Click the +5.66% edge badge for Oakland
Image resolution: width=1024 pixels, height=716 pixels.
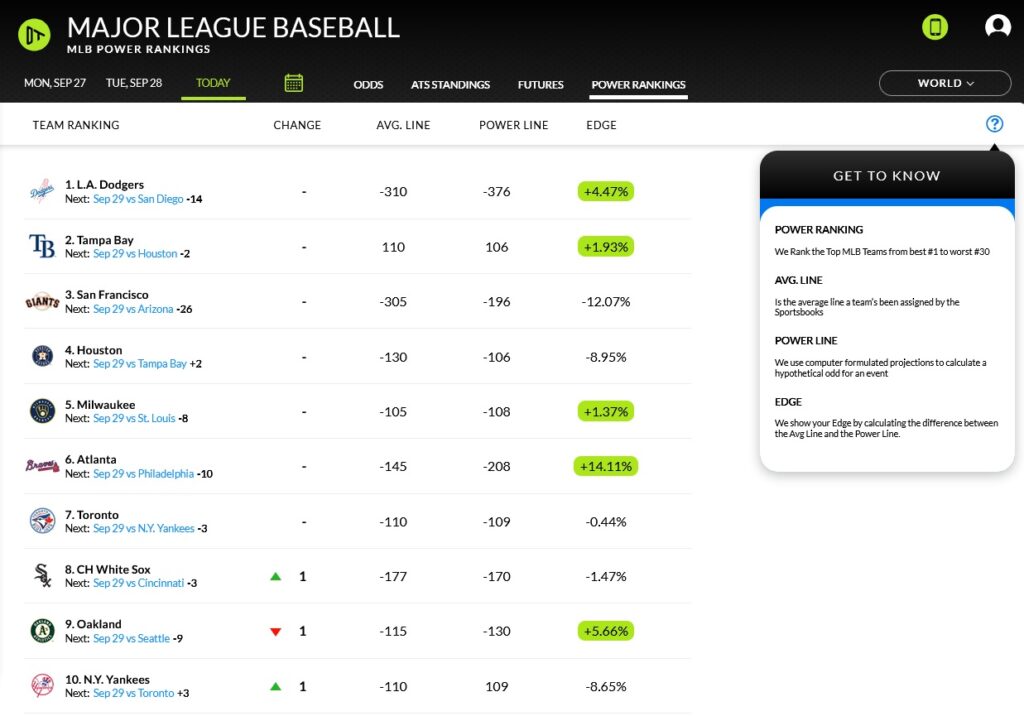click(605, 631)
